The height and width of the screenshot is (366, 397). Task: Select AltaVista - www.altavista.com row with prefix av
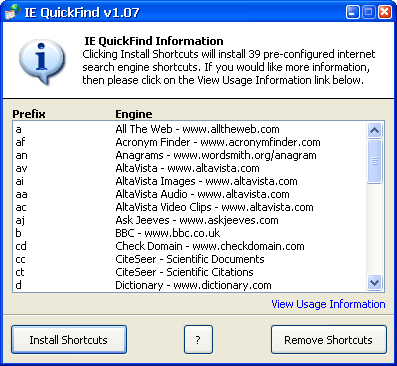189,168
